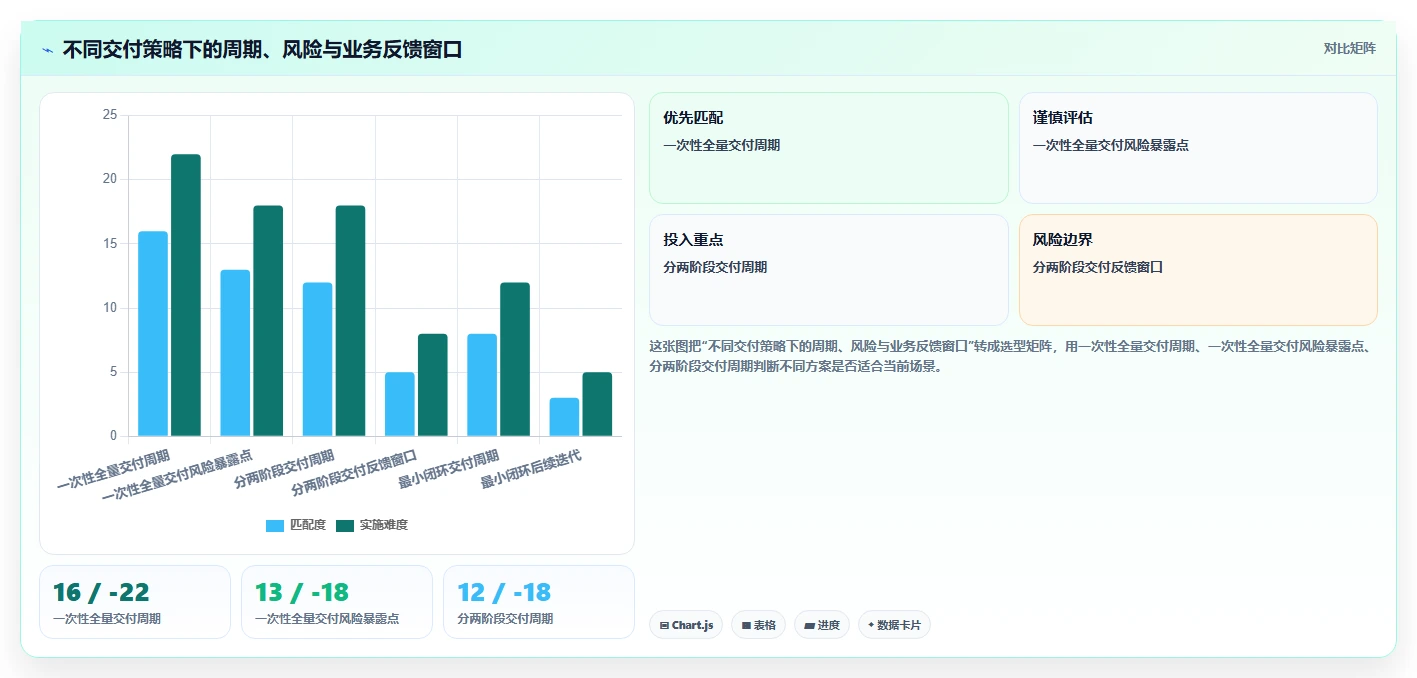The image size is (1417, 678).
Task: Click the 数据卡片 tag chip
Action: tap(894, 625)
